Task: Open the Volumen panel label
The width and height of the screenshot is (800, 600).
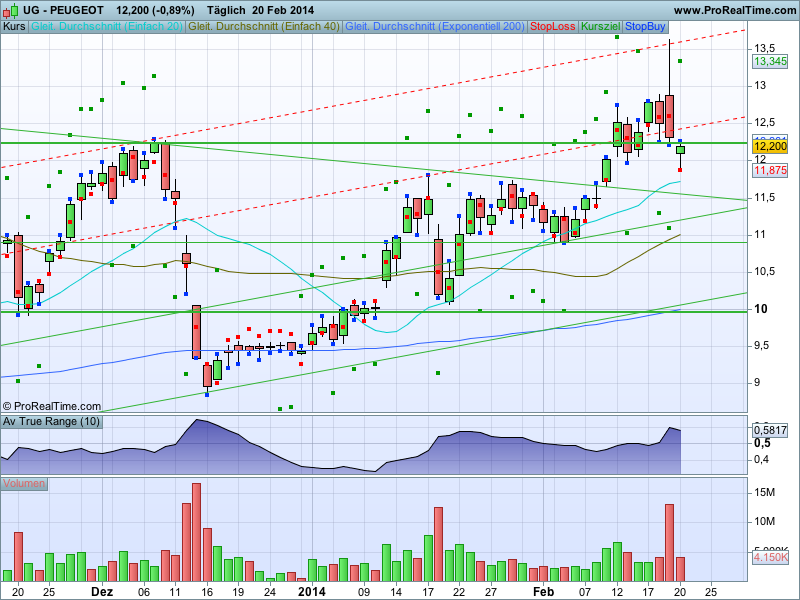Action: (24, 483)
